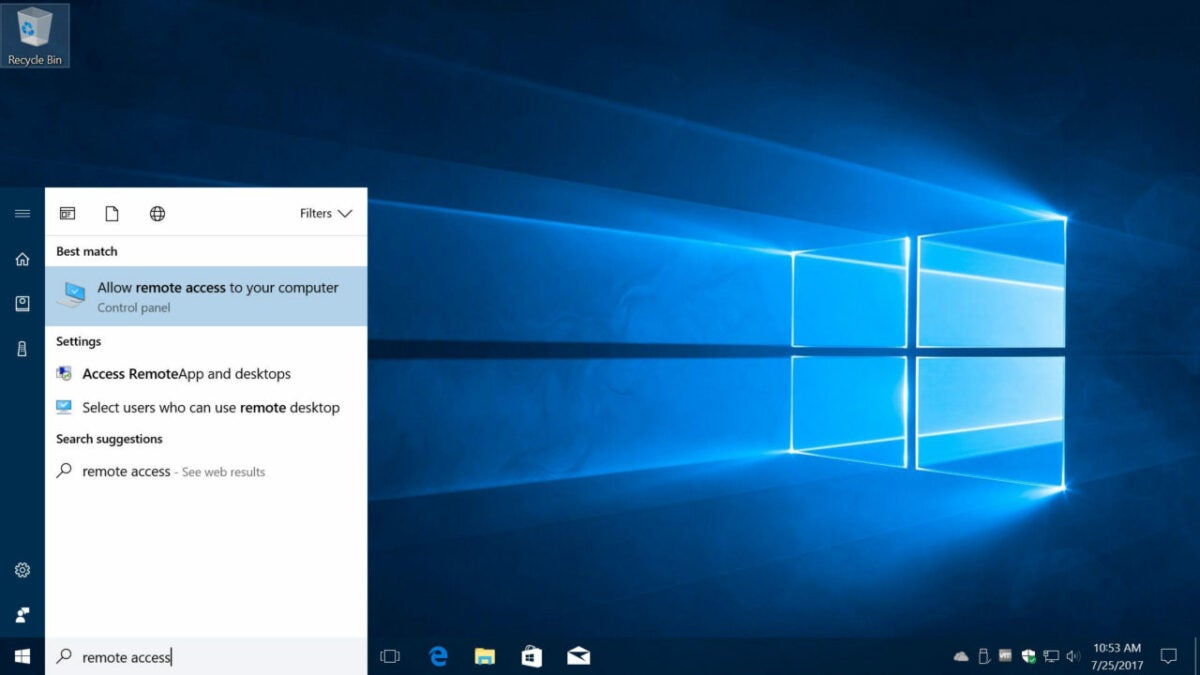Open the Microsoft Store taskbar icon

click(x=531, y=657)
